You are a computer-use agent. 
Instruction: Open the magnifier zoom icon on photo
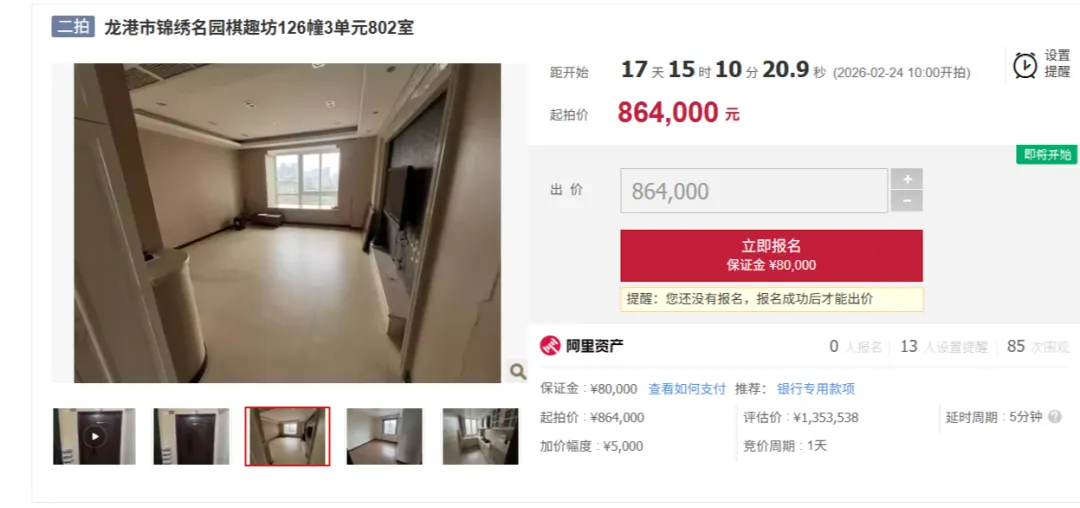[x=517, y=372]
